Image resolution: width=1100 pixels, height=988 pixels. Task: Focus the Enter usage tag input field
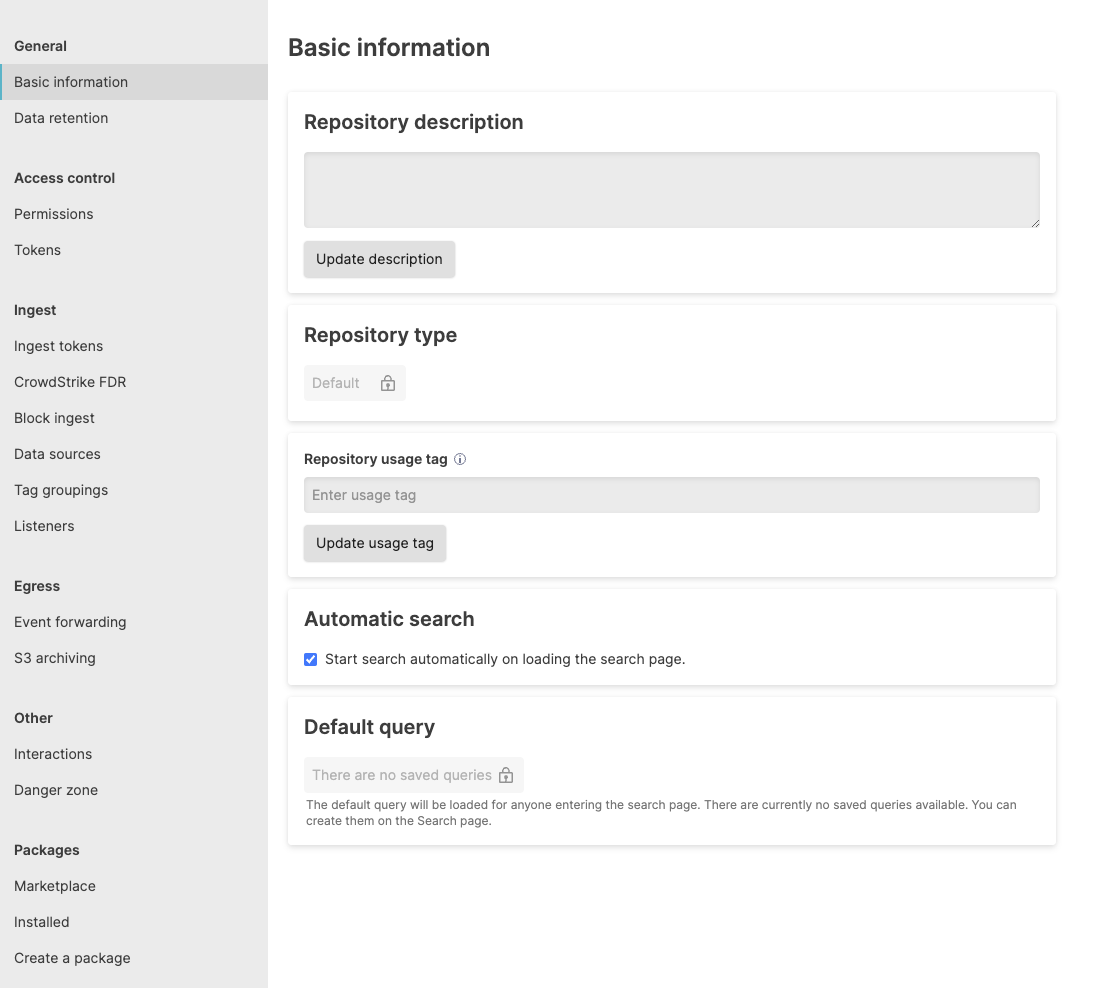[671, 495]
